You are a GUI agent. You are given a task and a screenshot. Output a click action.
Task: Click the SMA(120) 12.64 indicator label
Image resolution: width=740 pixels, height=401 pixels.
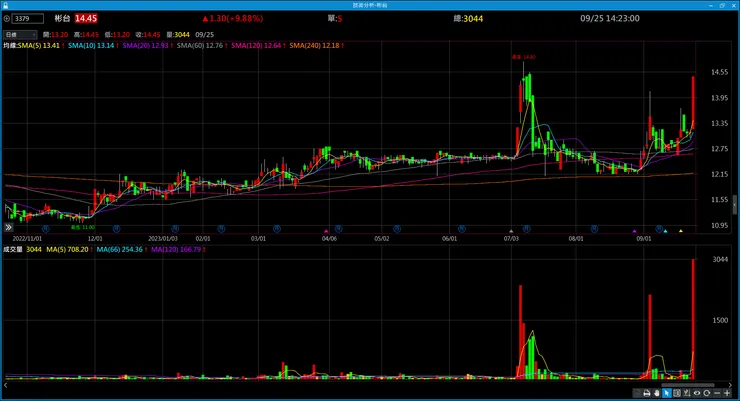[258, 46]
